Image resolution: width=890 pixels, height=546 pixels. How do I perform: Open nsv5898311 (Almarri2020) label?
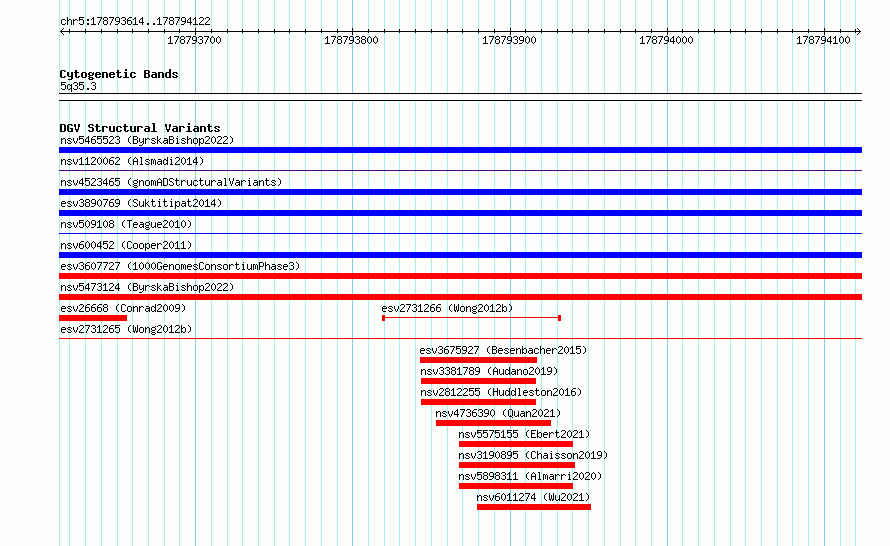[531, 476]
